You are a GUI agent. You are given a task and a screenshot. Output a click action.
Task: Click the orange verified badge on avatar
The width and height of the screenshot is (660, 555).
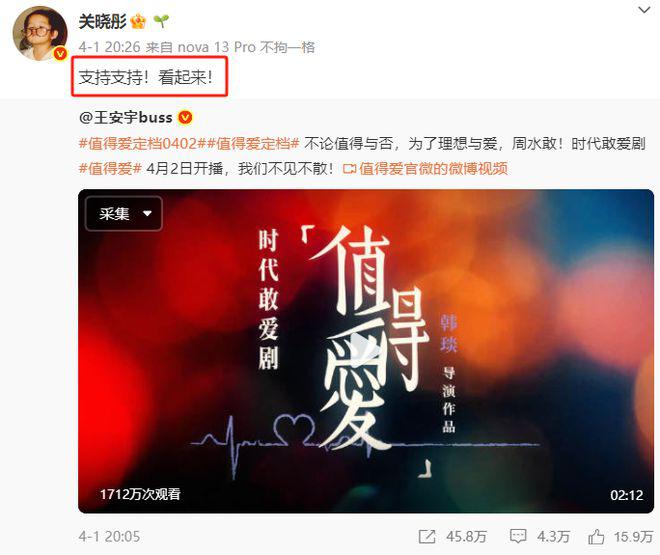pos(60,53)
